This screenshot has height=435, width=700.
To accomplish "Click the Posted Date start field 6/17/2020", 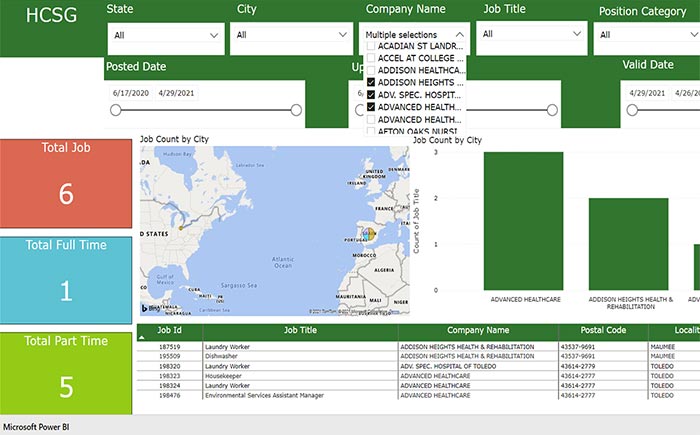I will pyautogui.click(x=131, y=93).
